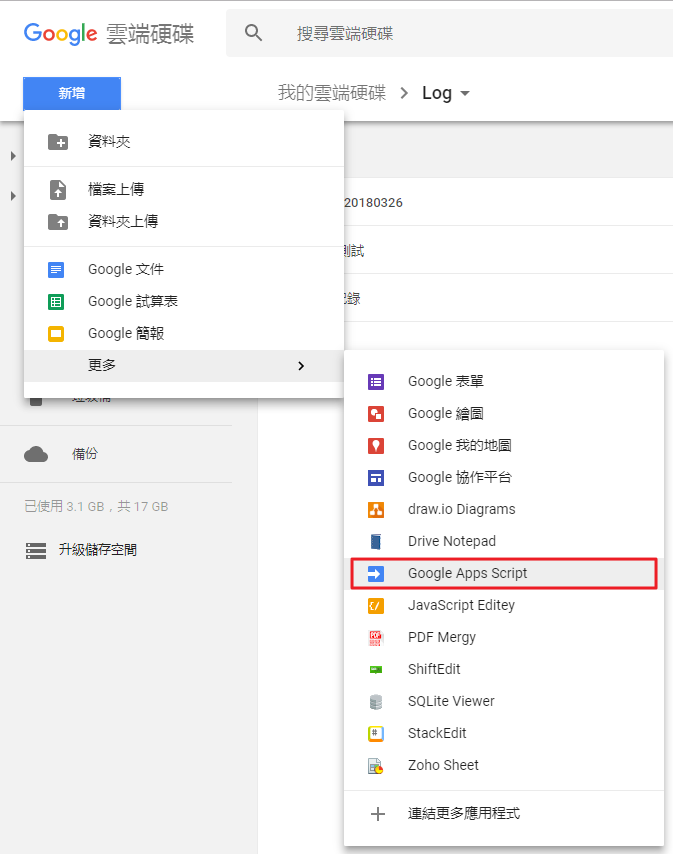Click the yellow Google Slides icon

[x=56, y=333]
